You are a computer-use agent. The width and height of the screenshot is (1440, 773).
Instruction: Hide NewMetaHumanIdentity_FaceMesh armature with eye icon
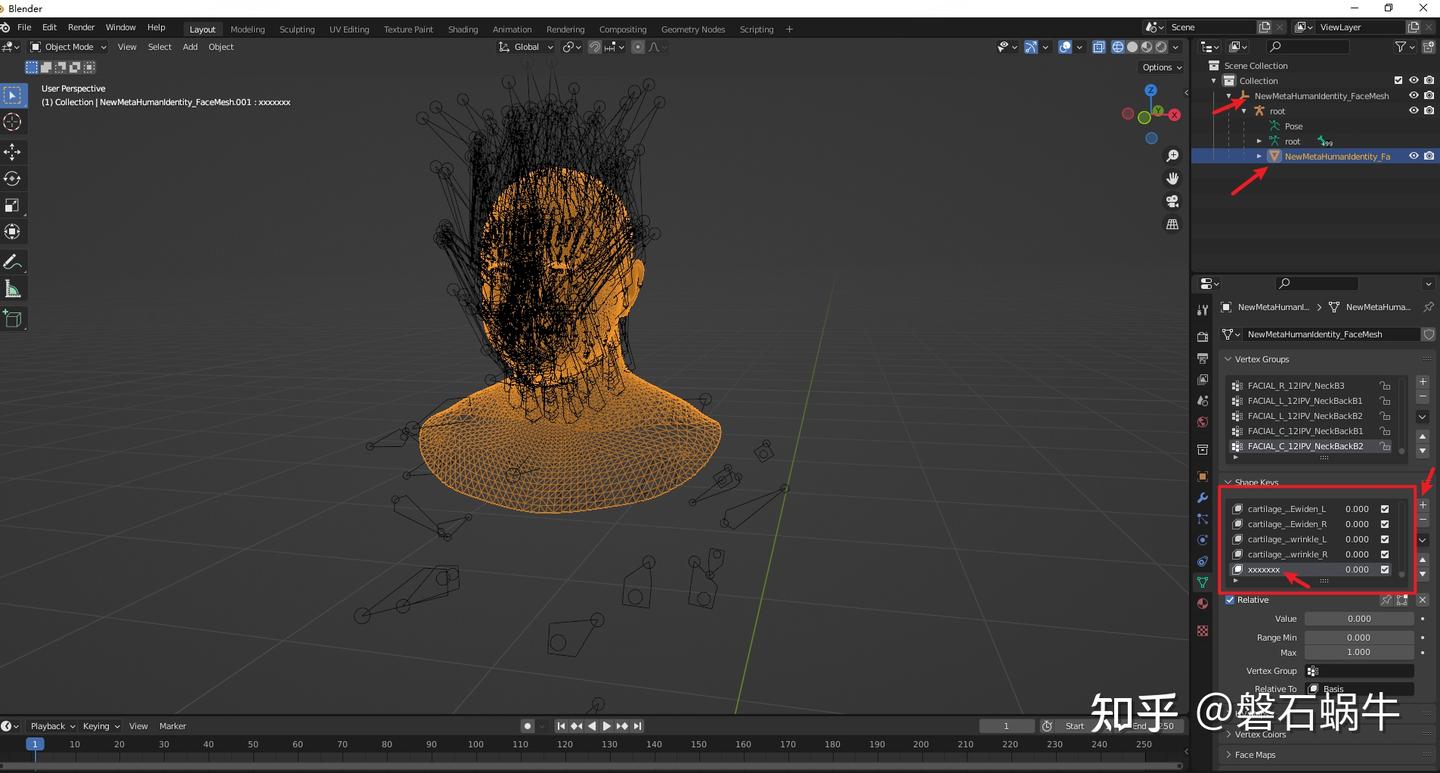[1414, 96]
